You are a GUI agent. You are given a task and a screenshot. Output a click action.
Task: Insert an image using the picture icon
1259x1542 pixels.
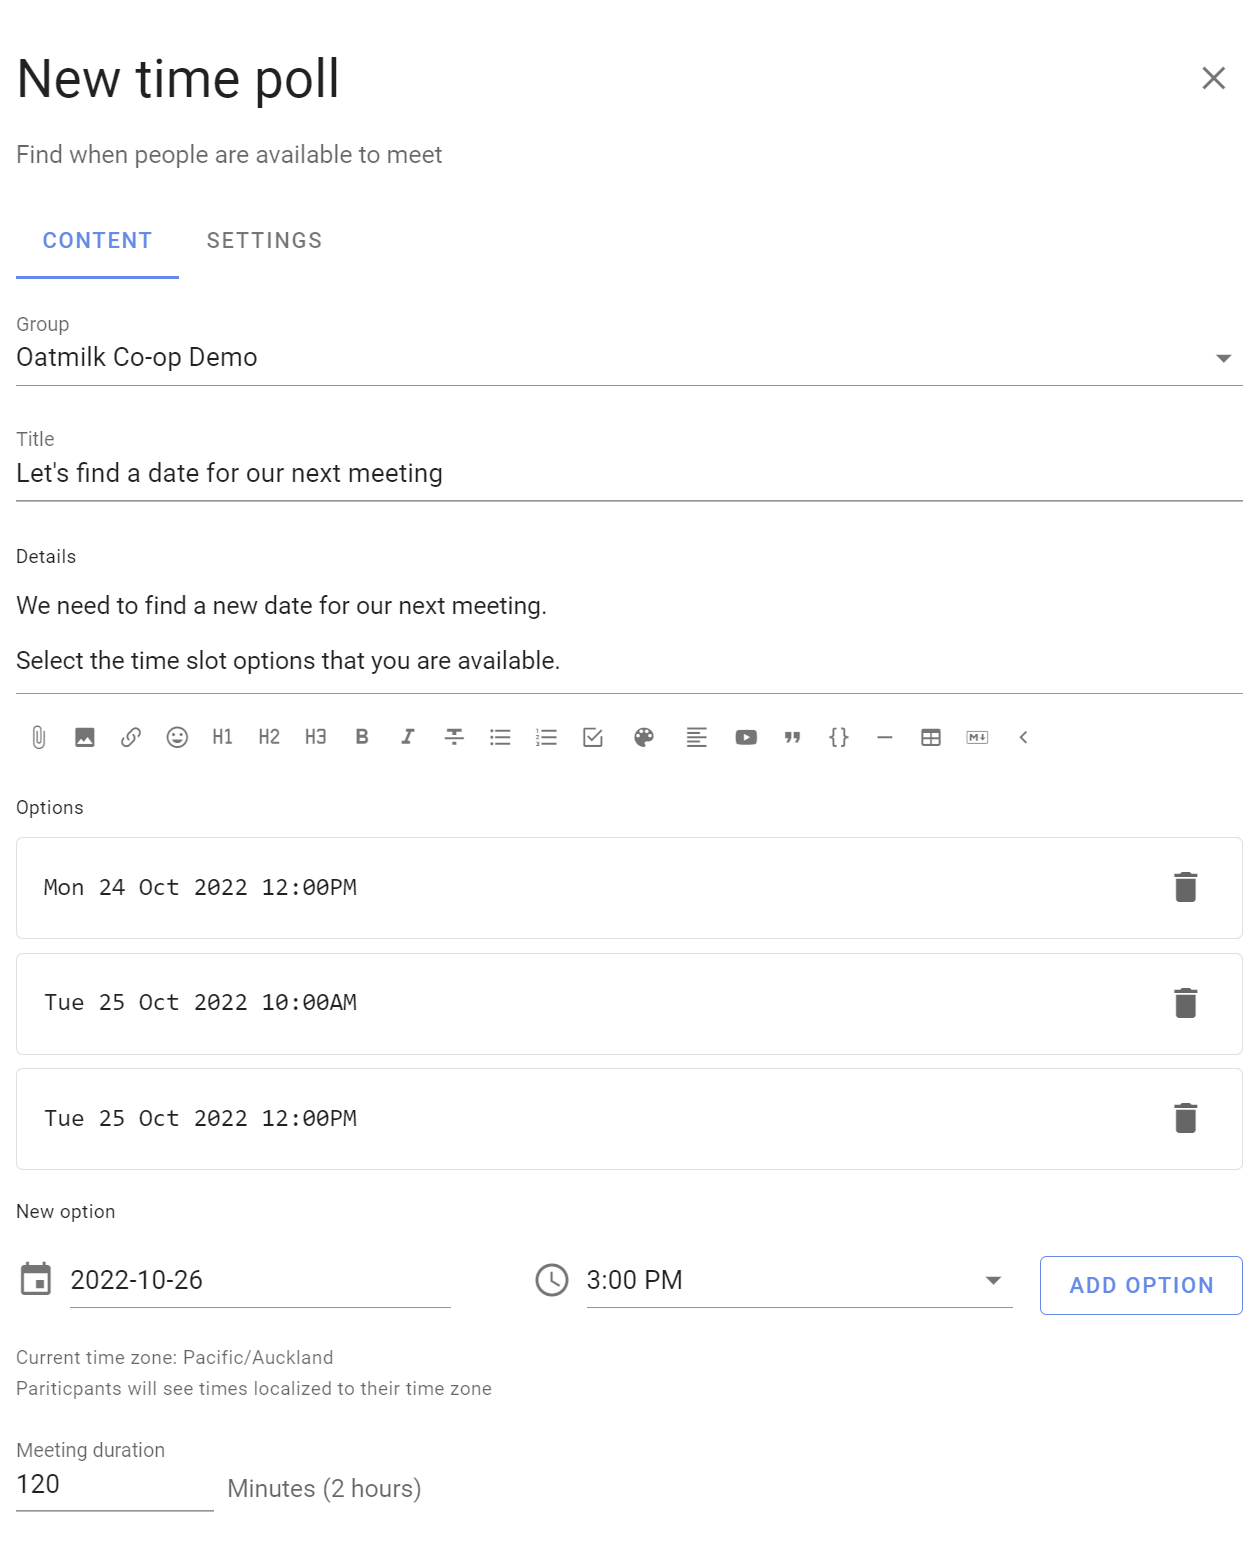[85, 737]
